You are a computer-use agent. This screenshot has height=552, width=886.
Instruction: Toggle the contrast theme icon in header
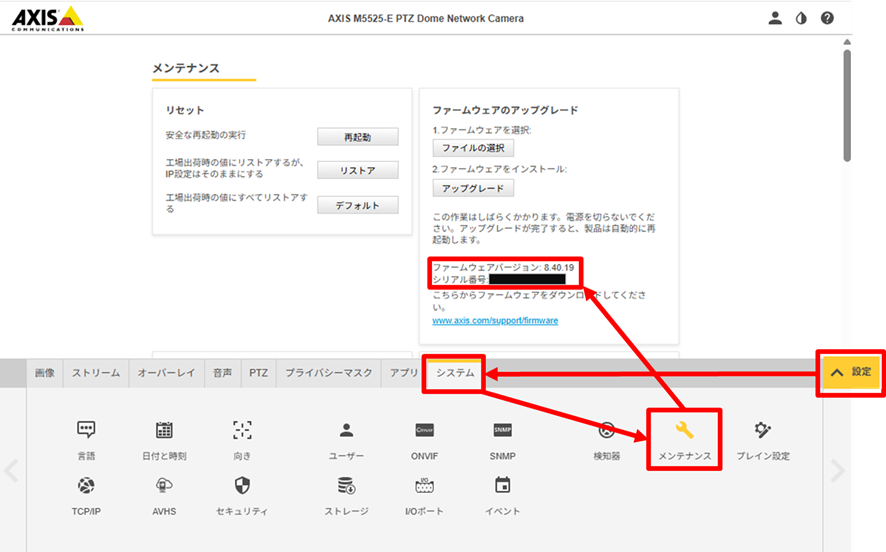801,18
